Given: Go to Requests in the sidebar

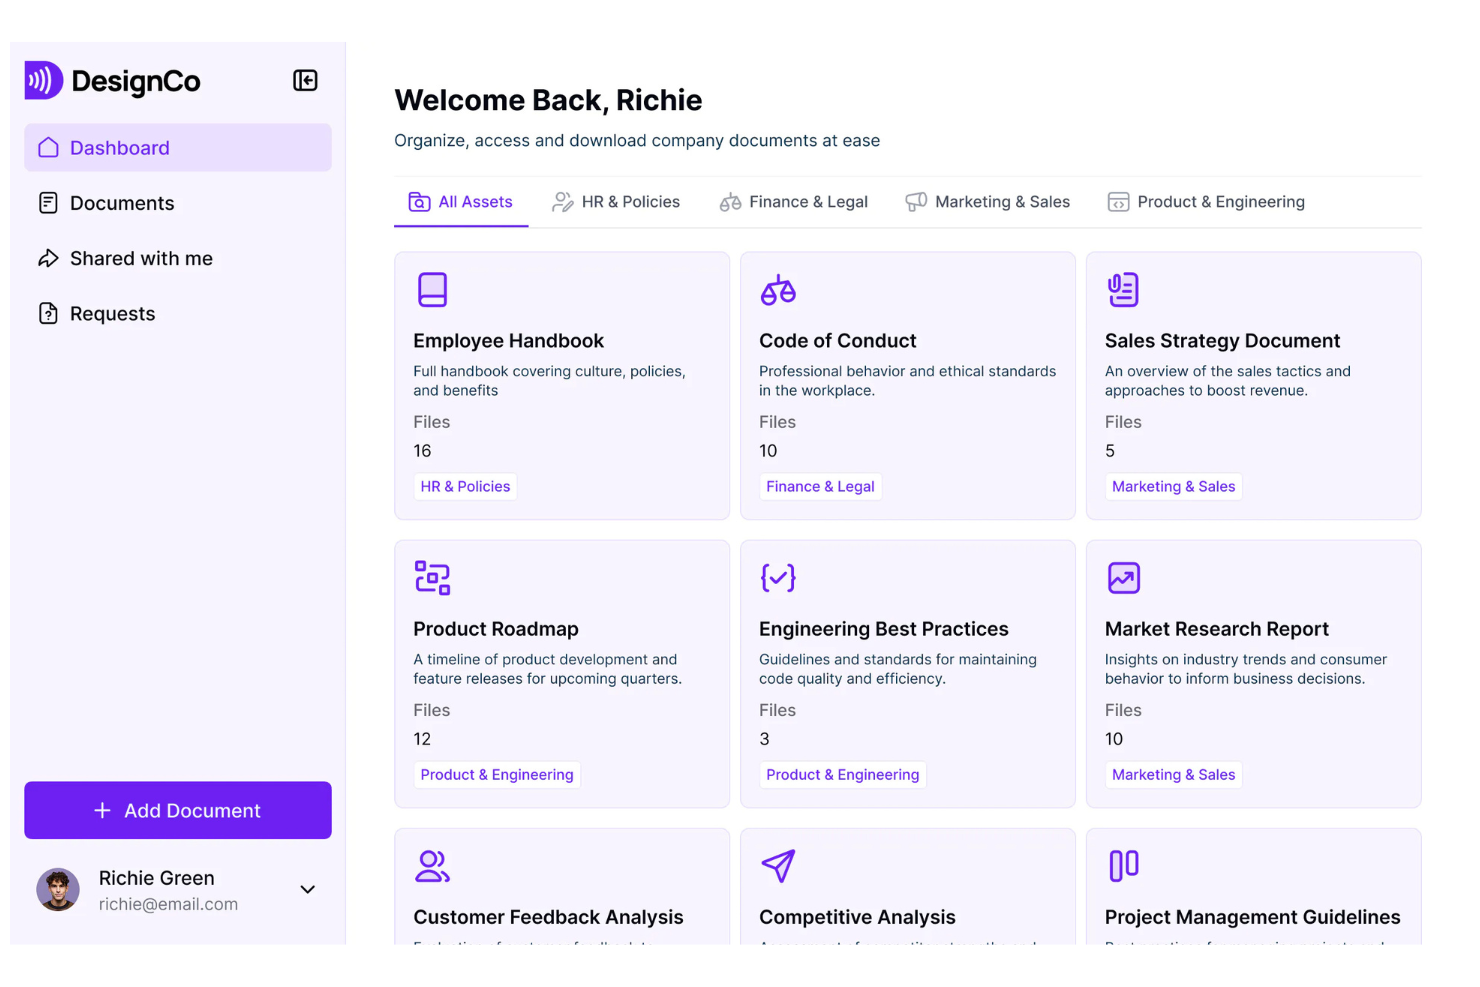Looking at the screenshot, I should tap(178, 314).
